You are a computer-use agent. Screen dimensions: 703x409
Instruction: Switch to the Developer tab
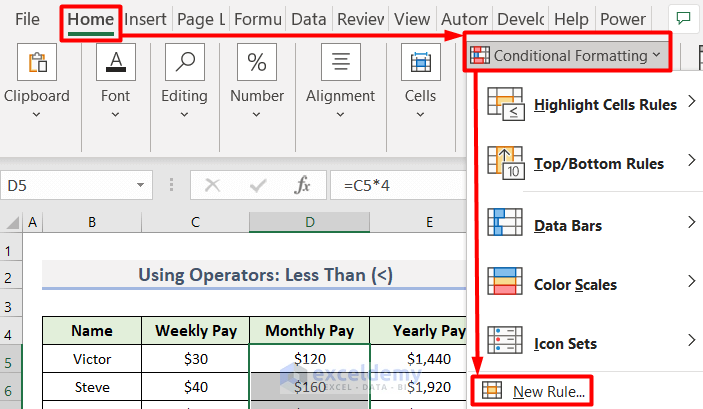click(521, 19)
